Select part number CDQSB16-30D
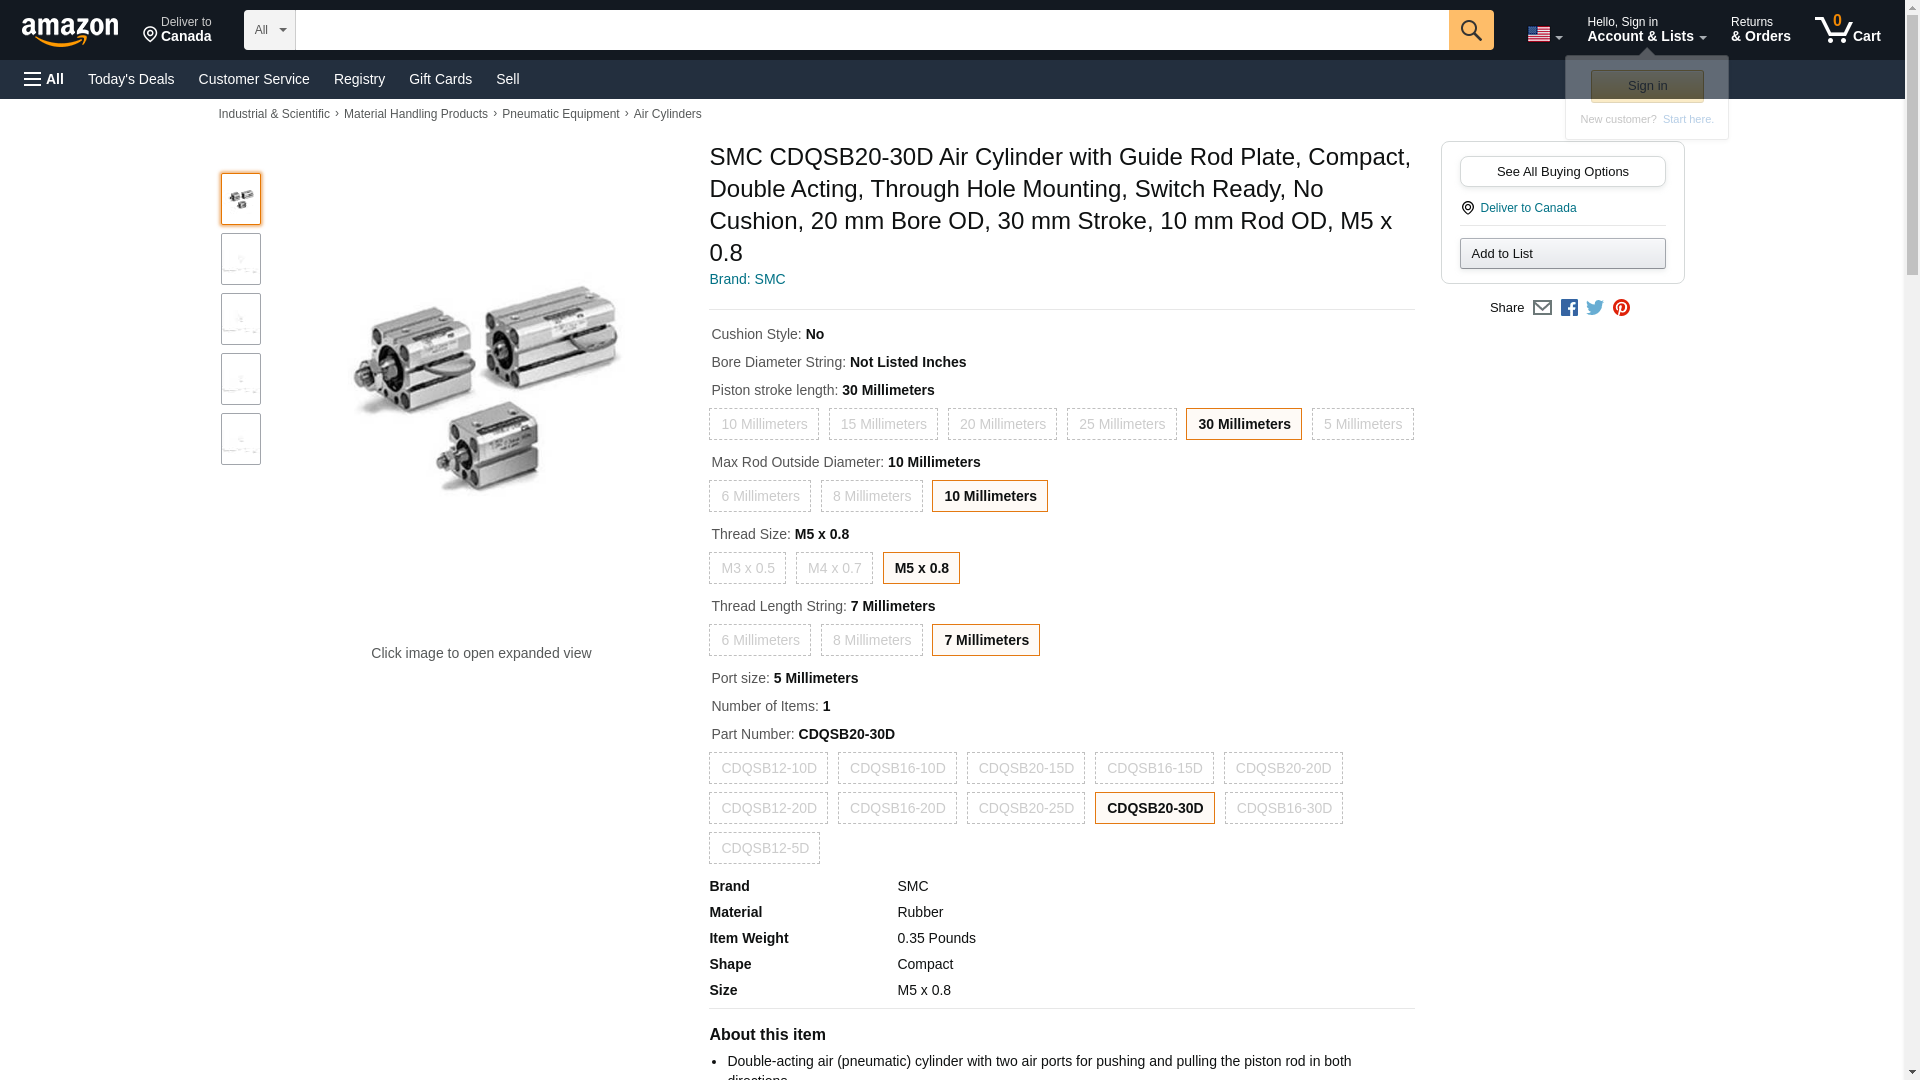The height and width of the screenshot is (1080, 1920). 1283,808
